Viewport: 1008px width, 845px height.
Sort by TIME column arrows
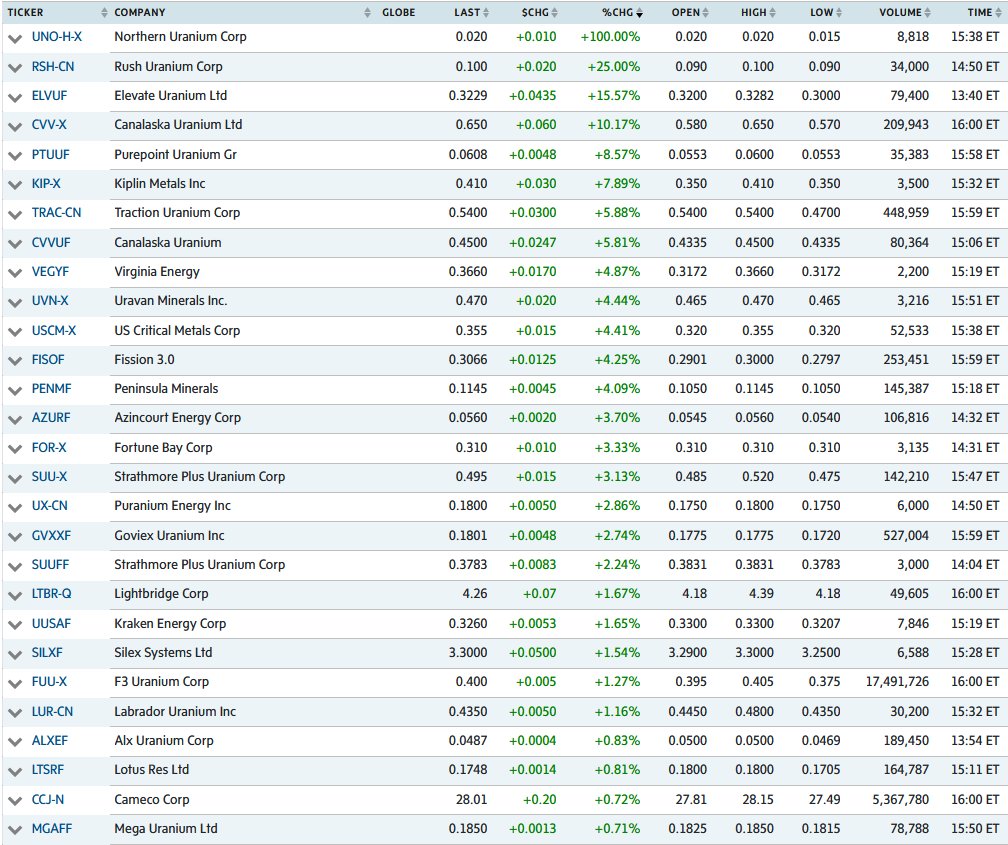point(997,12)
